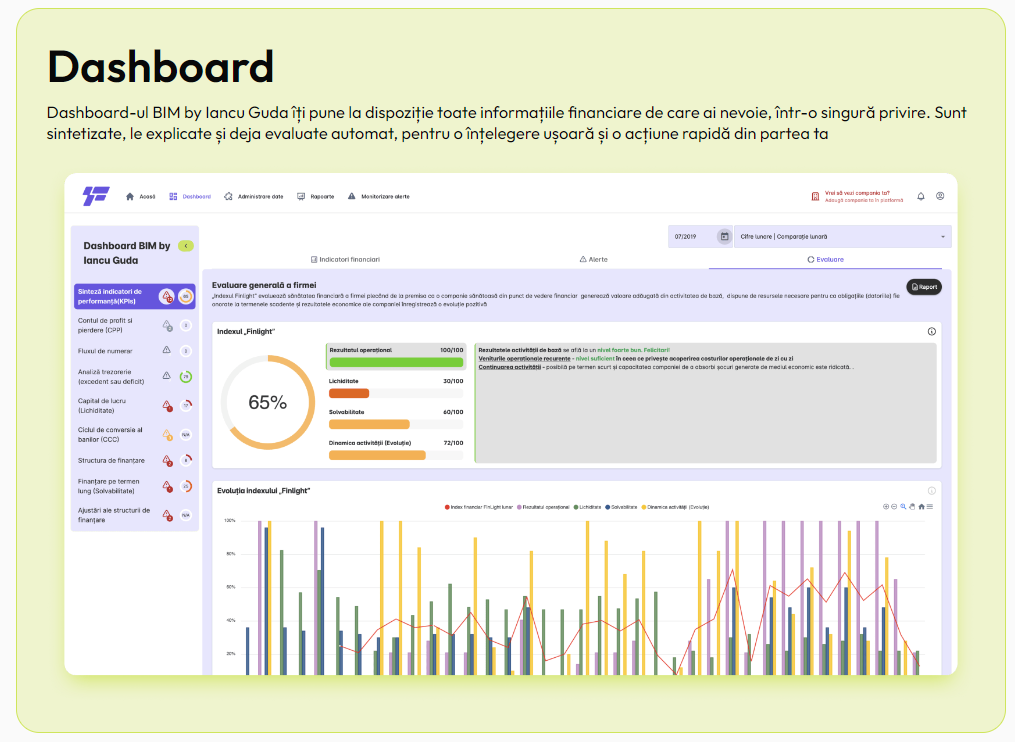The width and height of the screenshot is (1015, 742).
Task: Toggle Lichiditate legend series
Action: click(x=587, y=507)
